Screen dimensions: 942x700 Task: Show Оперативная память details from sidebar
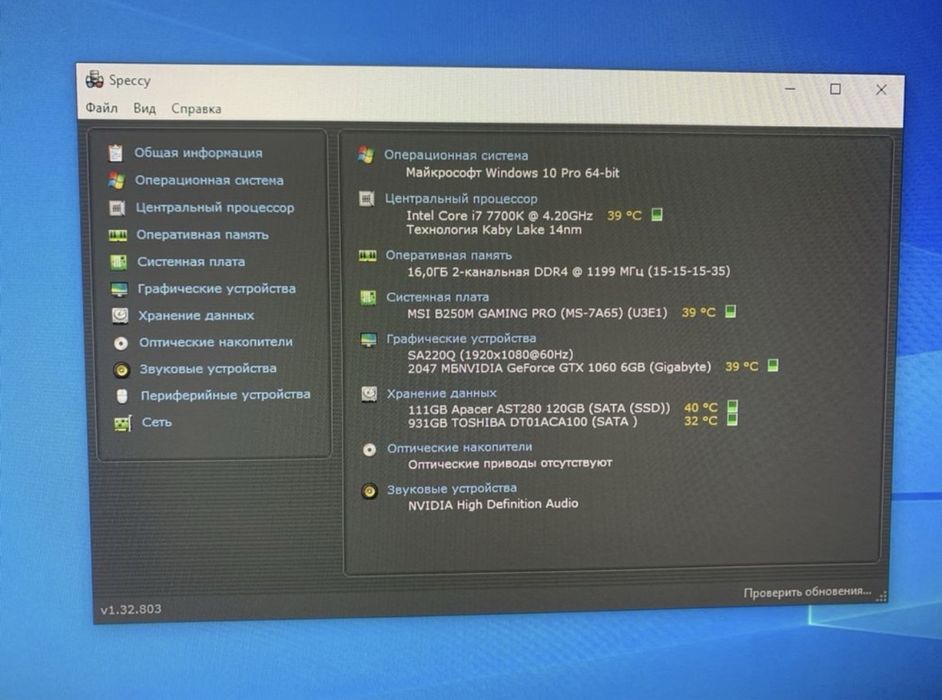coord(202,235)
